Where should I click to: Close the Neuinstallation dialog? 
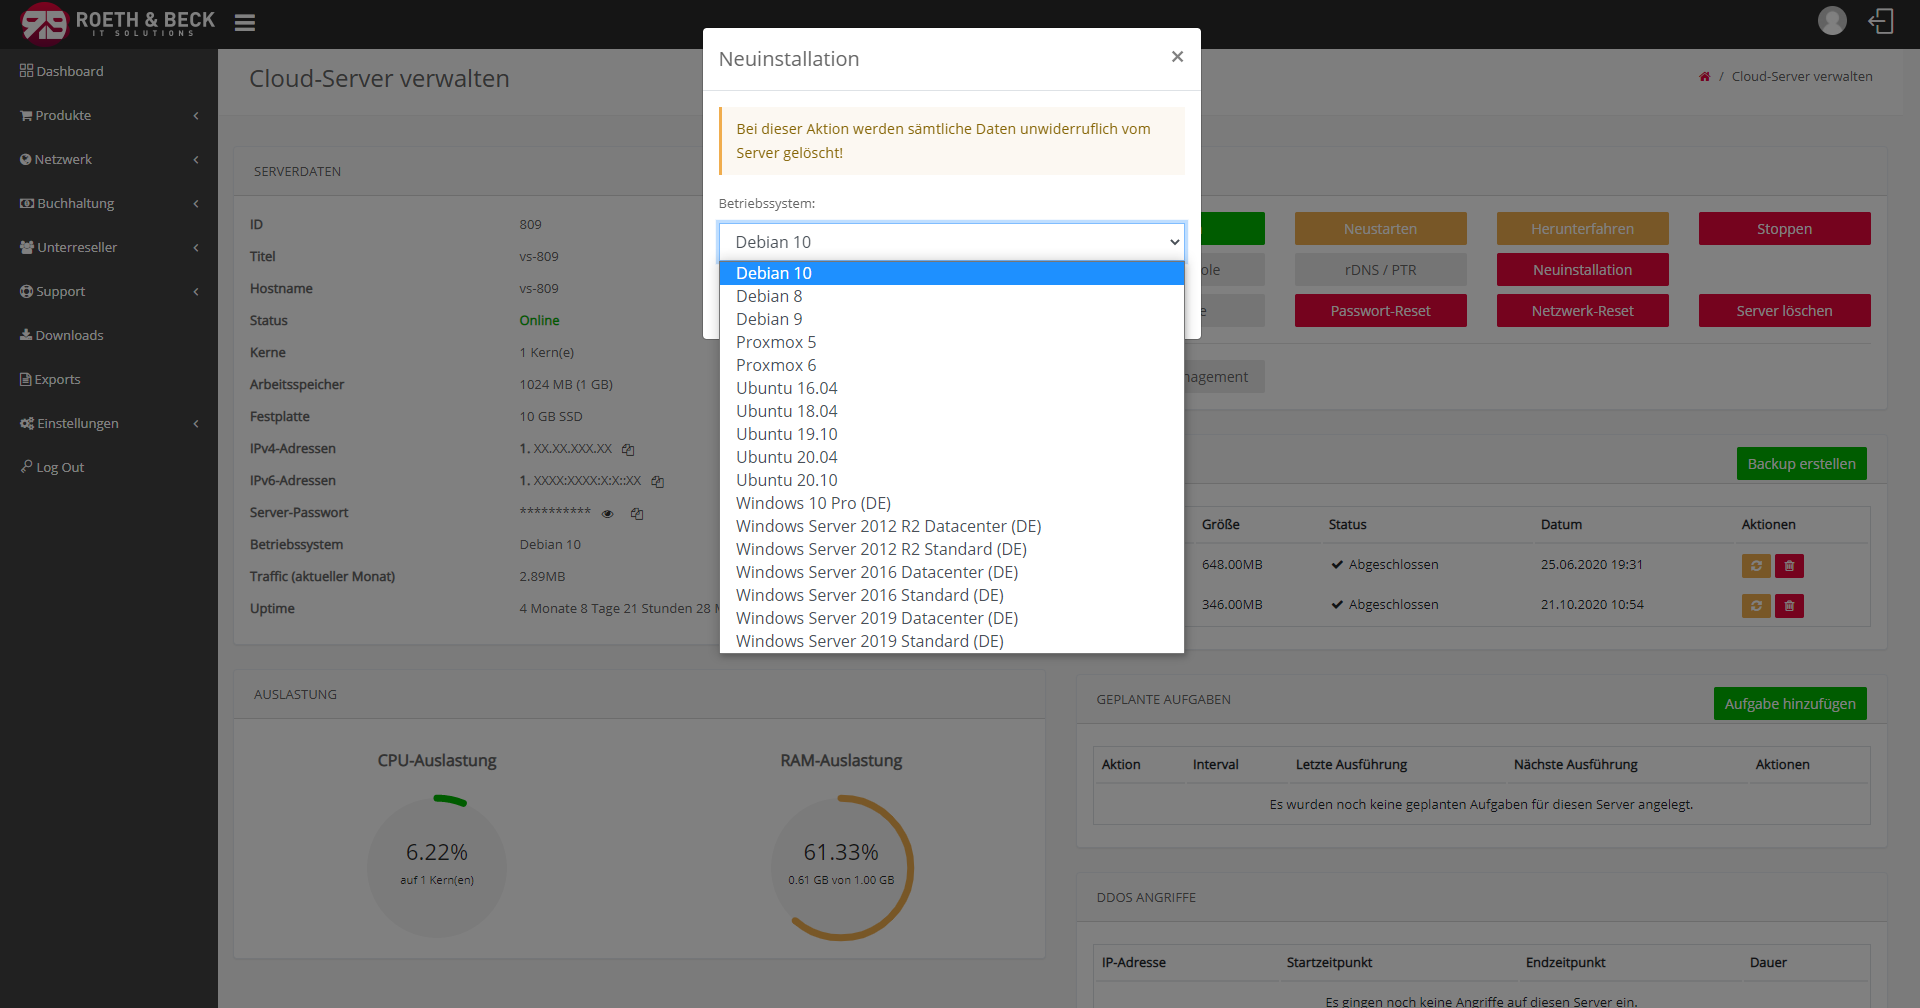coord(1177,57)
